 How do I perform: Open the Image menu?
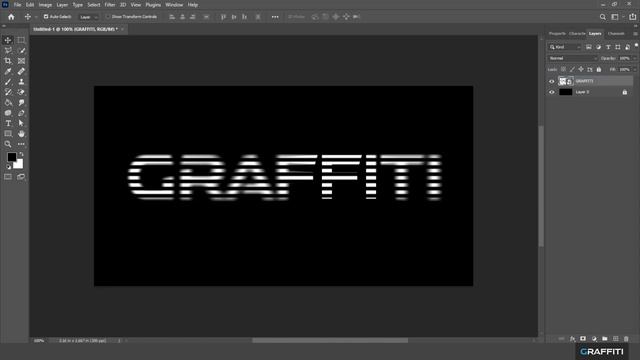(x=45, y=5)
